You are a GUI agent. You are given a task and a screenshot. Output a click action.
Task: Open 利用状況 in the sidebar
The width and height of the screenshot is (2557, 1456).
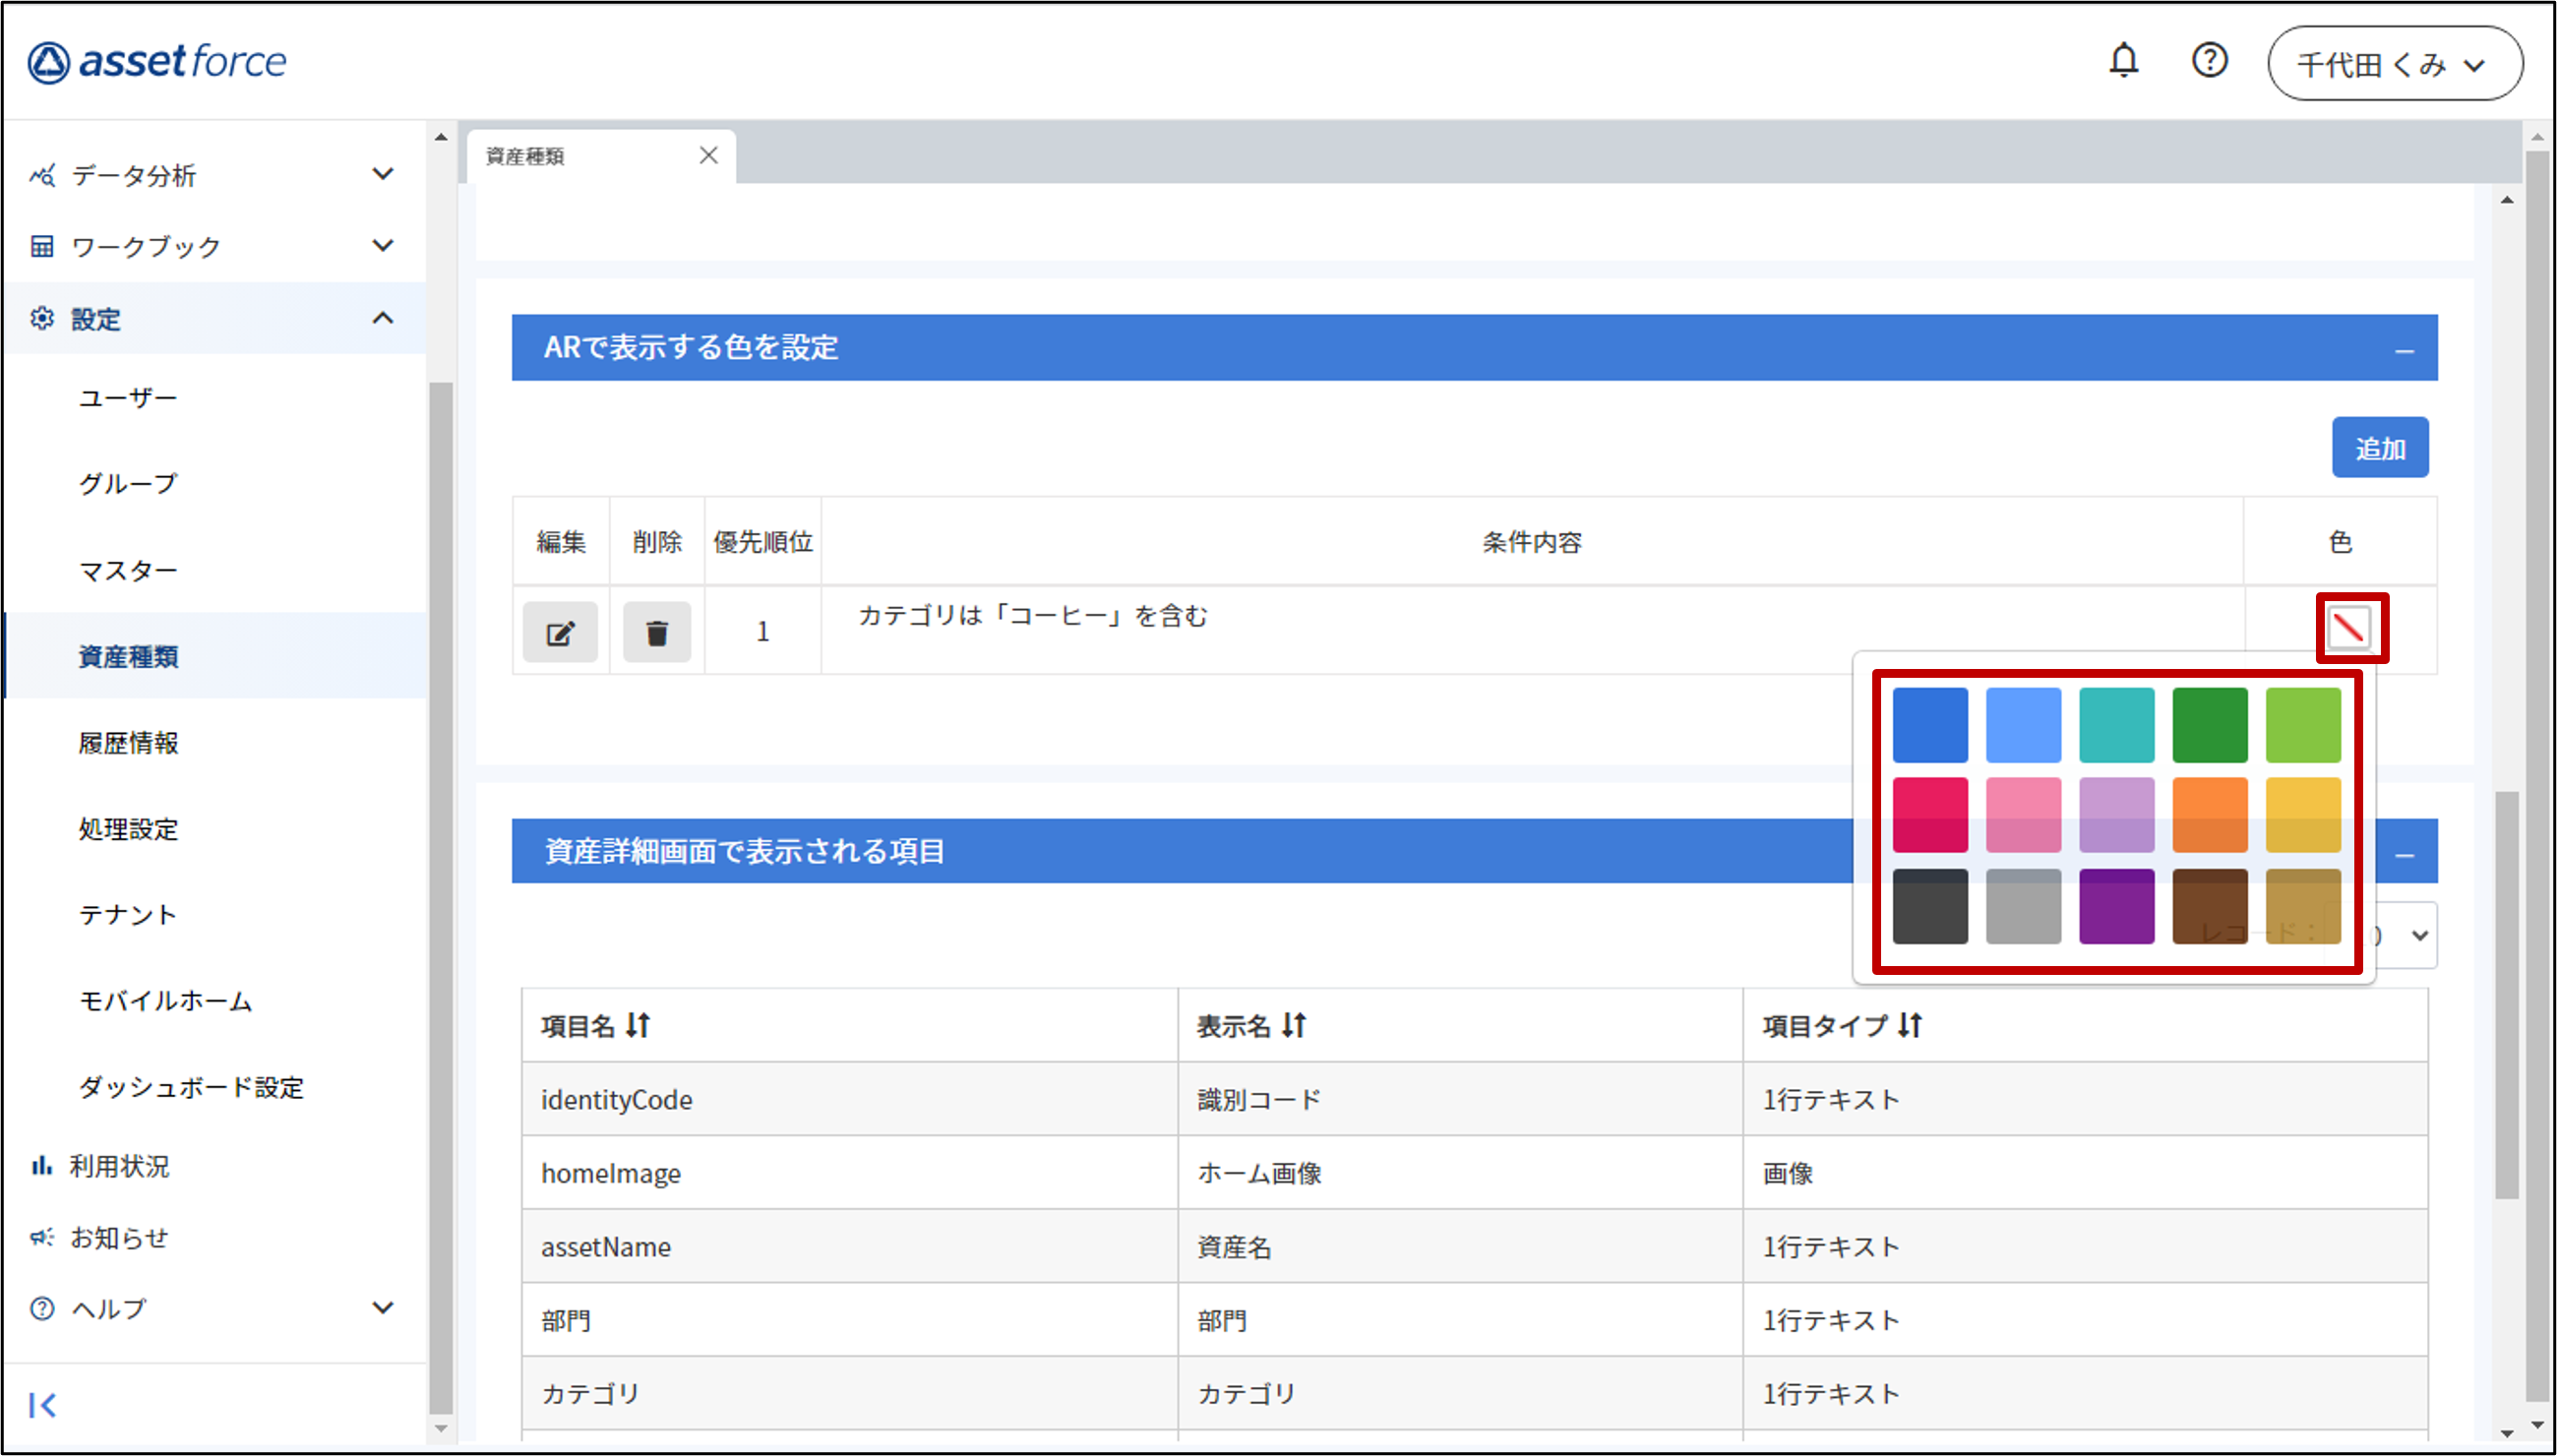[118, 1166]
